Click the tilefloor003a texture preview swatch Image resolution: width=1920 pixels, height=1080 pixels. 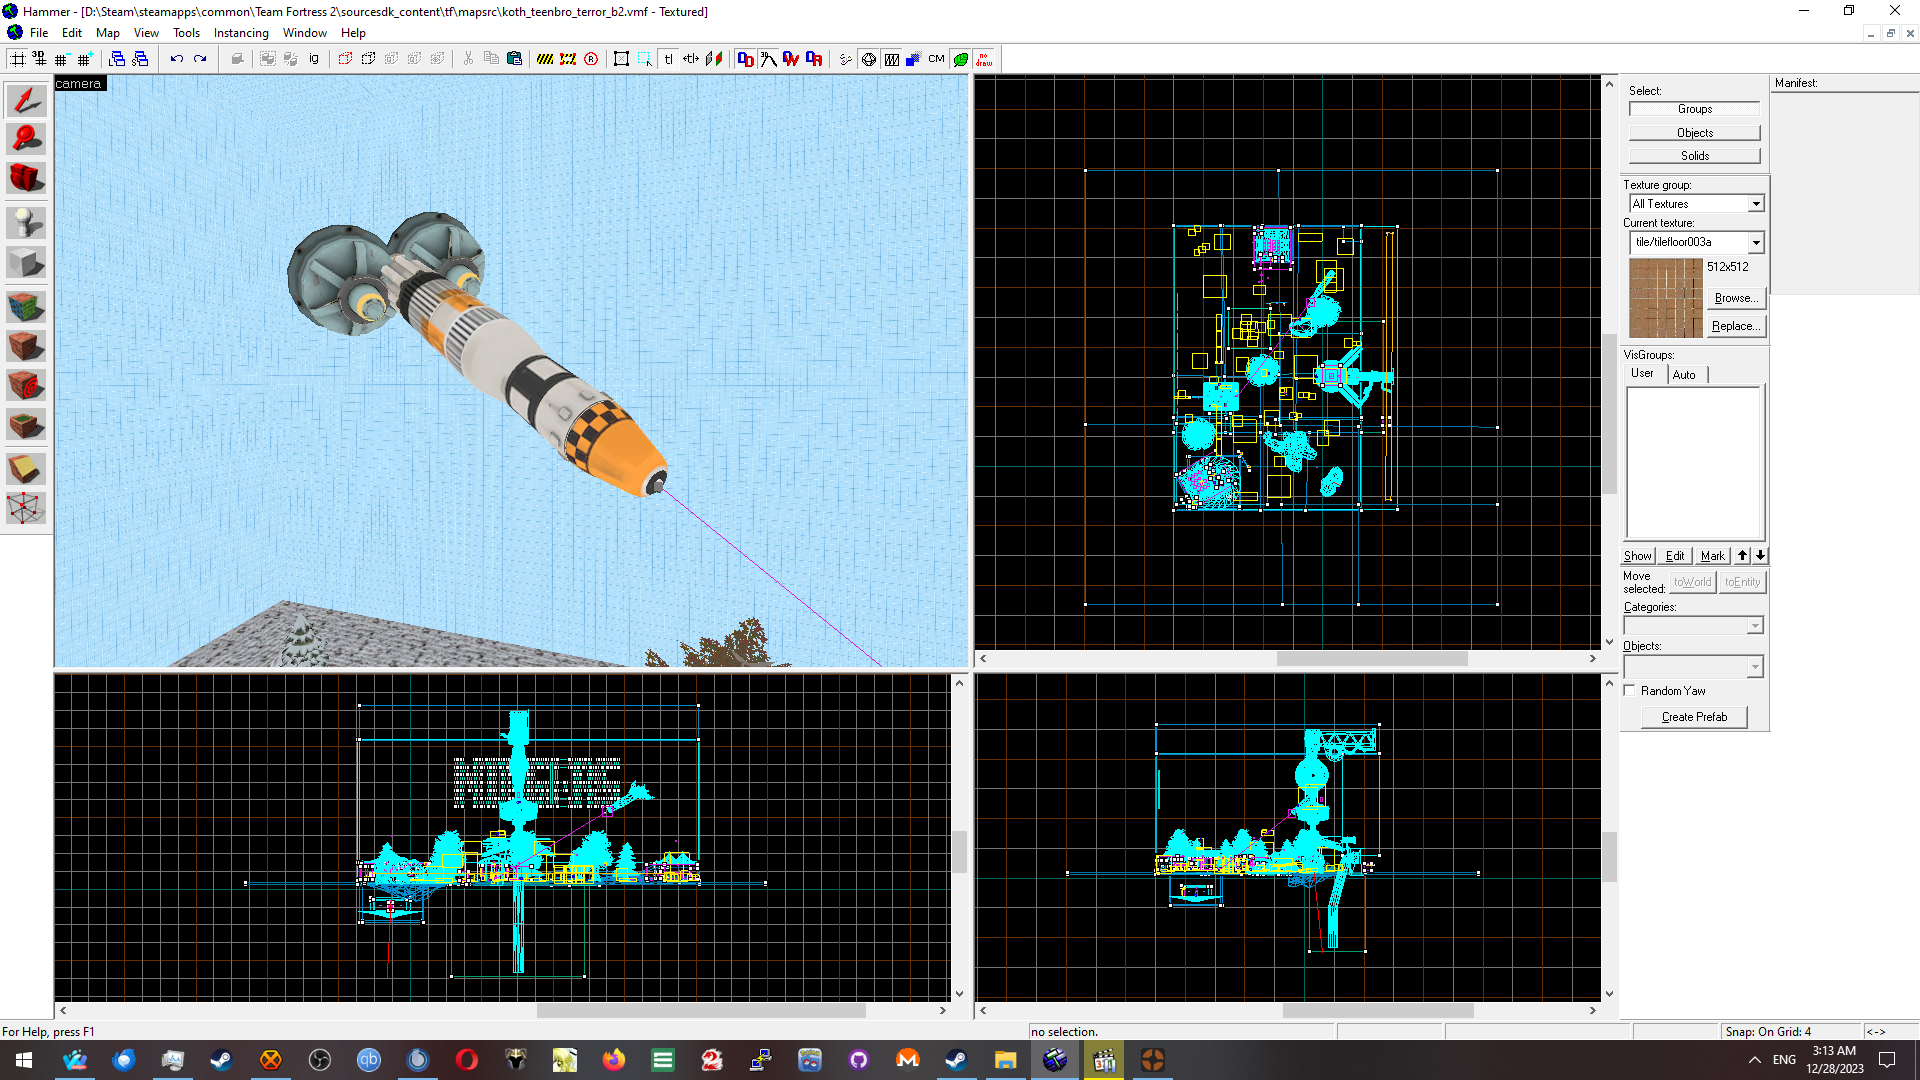pyautogui.click(x=1666, y=298)
